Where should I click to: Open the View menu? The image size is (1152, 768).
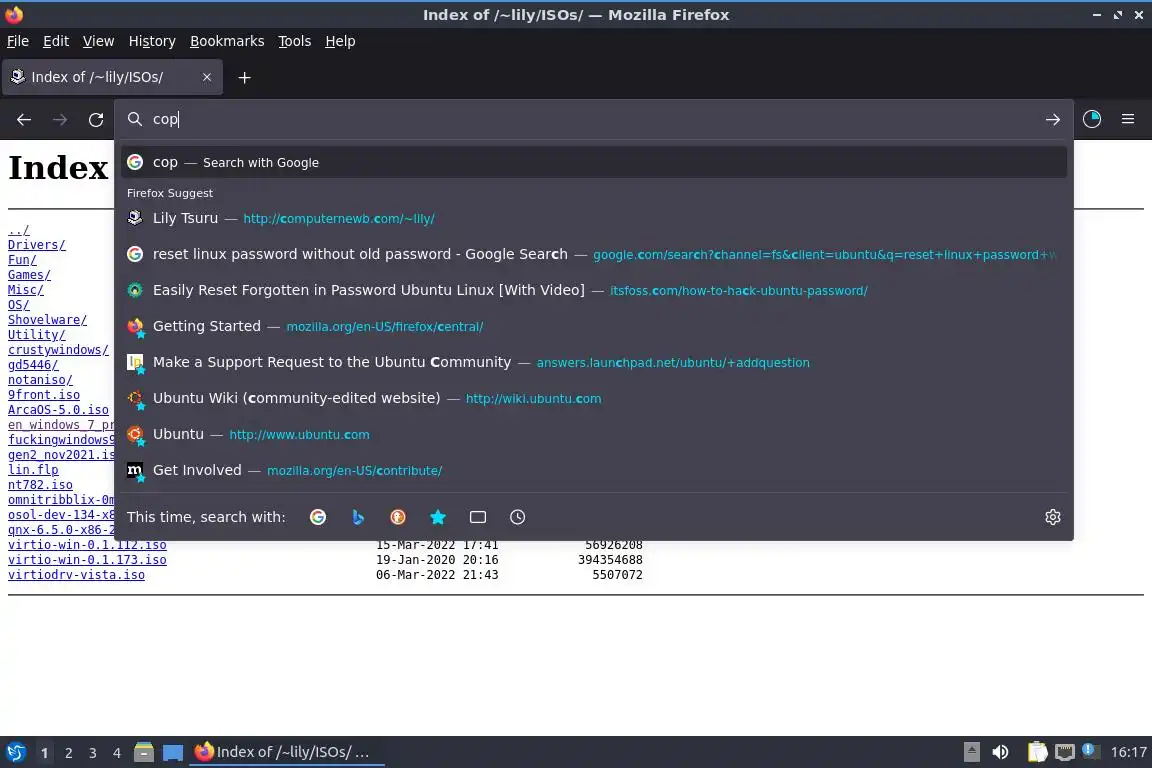click(98, 41)
